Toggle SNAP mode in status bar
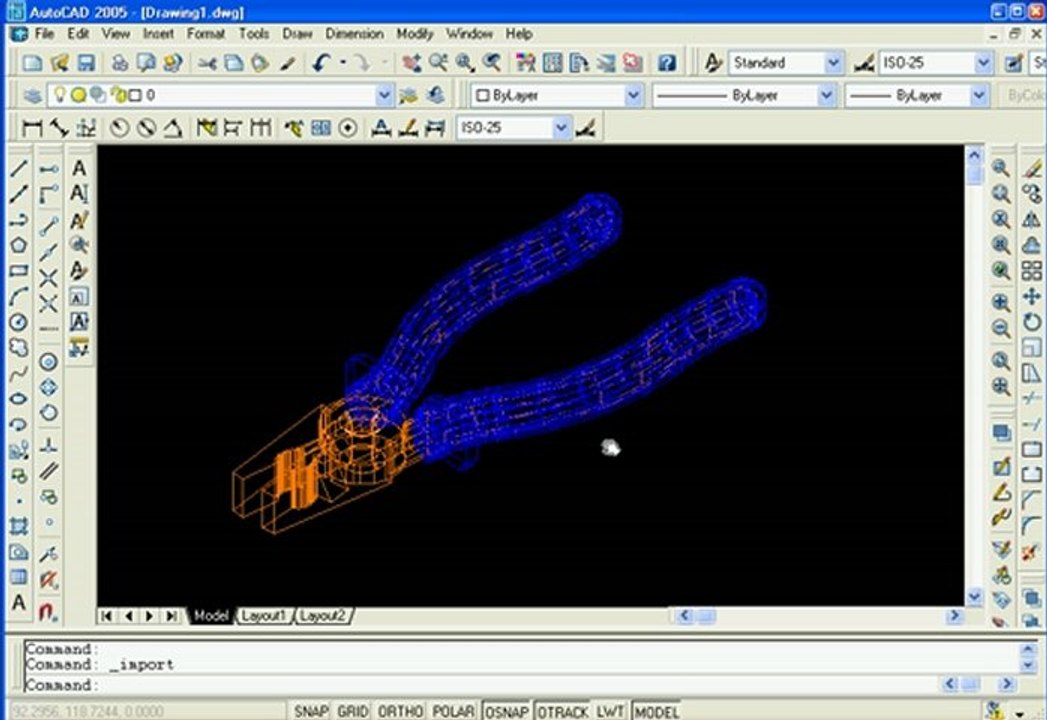This screenshot has height=720, width=1047. [x=311, y=711]
